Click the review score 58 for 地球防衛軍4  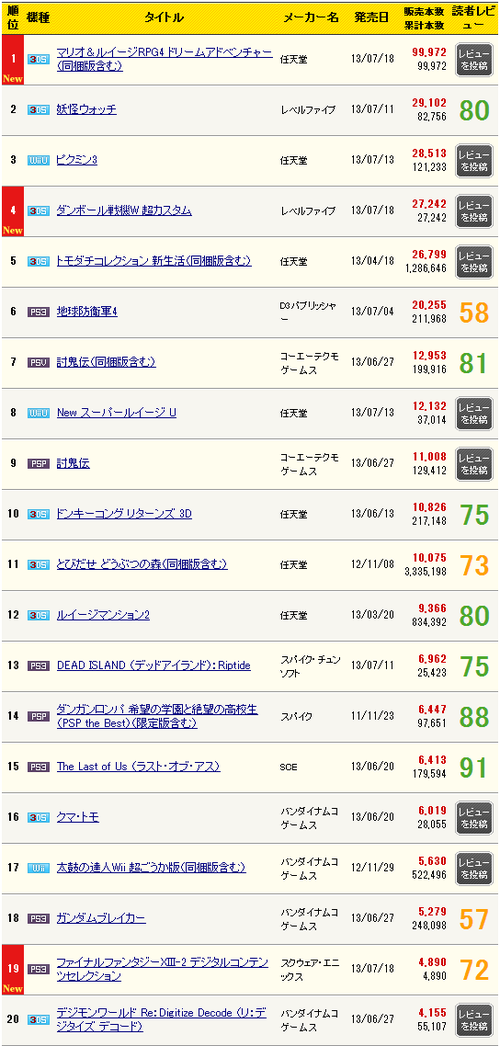(x=475, y=312)
